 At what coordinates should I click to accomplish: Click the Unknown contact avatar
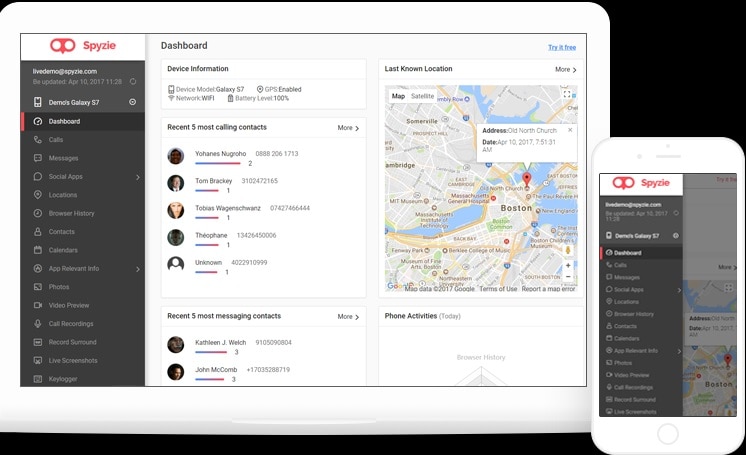tap(176, 264)
